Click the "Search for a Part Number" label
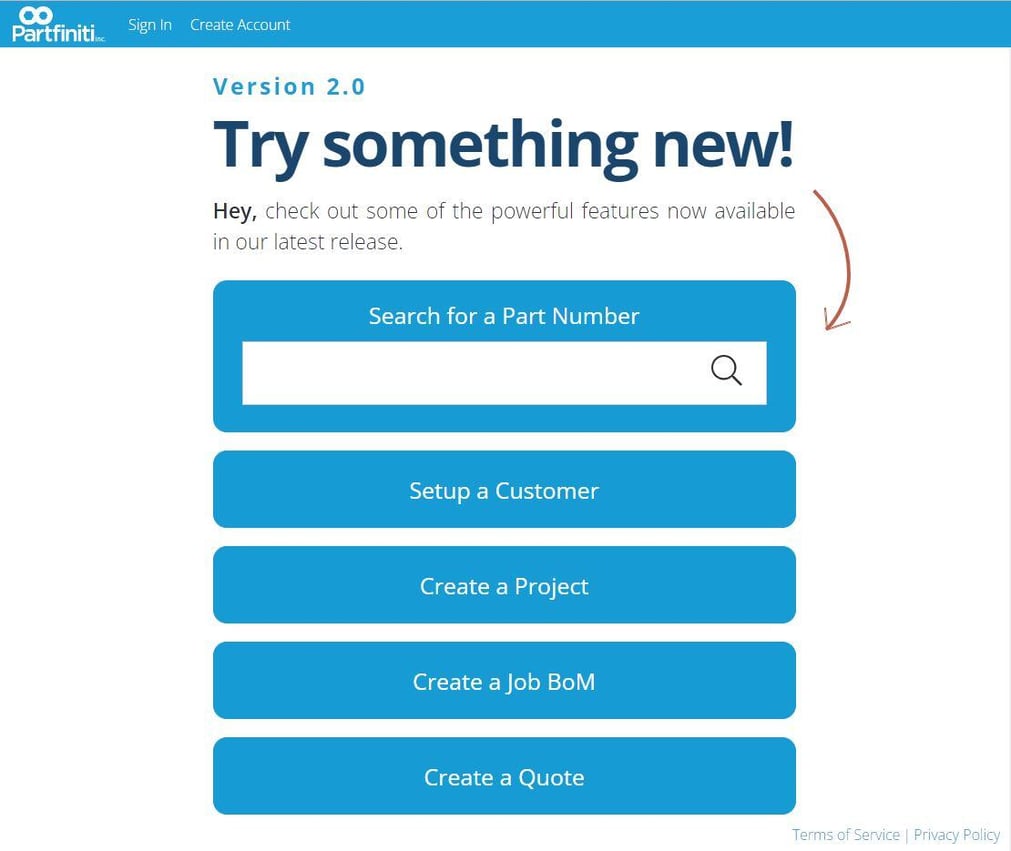Screen dimensions: 1011x851 [504, 316]
